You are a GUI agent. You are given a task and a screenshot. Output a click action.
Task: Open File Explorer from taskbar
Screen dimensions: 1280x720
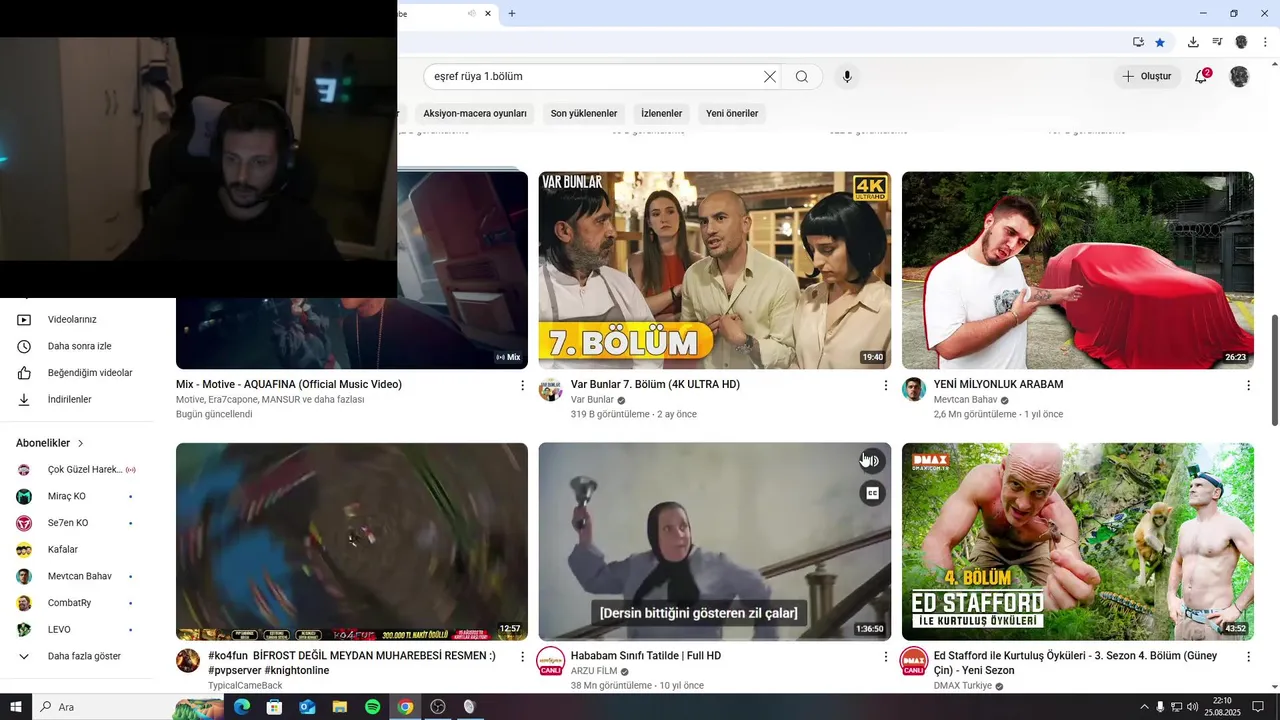coord(339,707)
